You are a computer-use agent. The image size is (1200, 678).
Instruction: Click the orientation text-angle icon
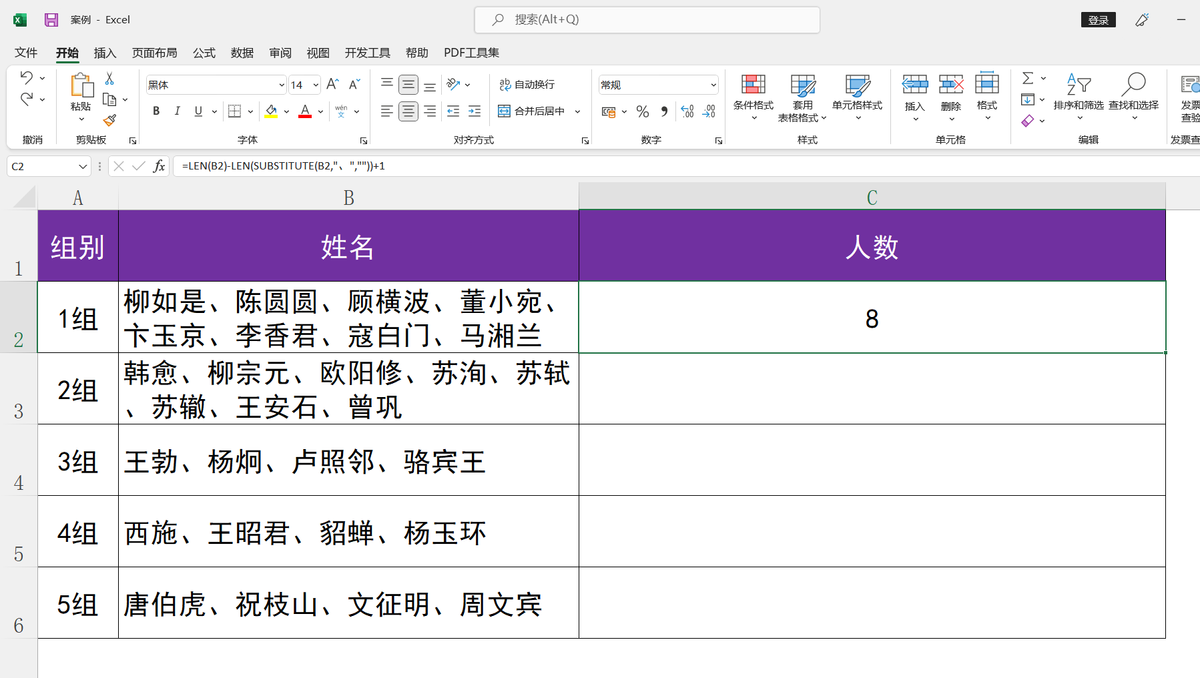click(x=454, y=85)
